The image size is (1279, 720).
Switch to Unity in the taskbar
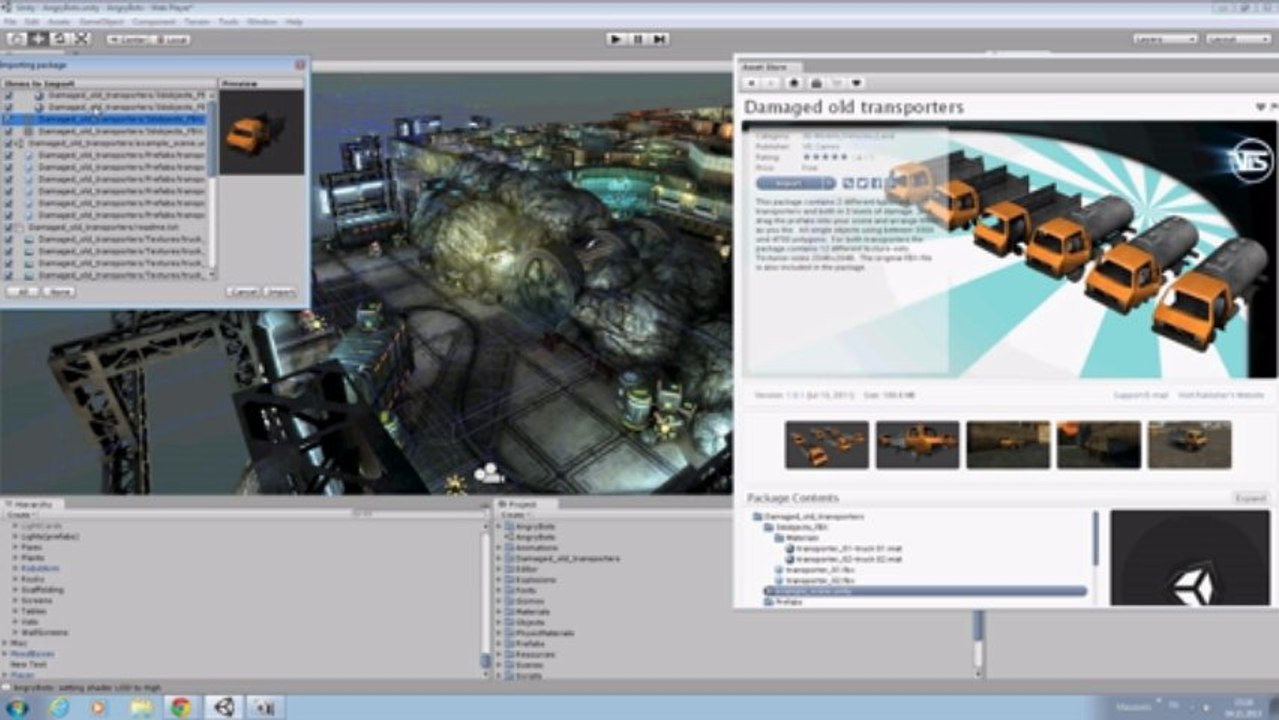click(223, 707)
